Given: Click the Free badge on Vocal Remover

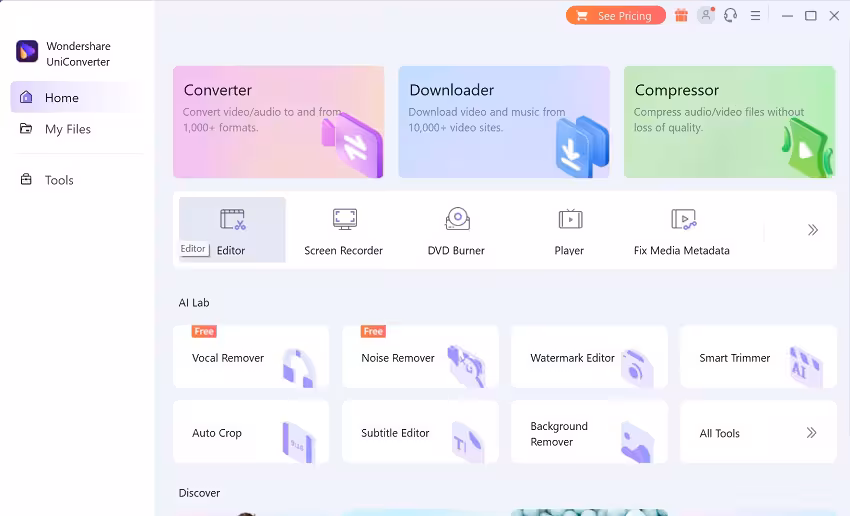Looking at the screenshot, I should point(204,331).
